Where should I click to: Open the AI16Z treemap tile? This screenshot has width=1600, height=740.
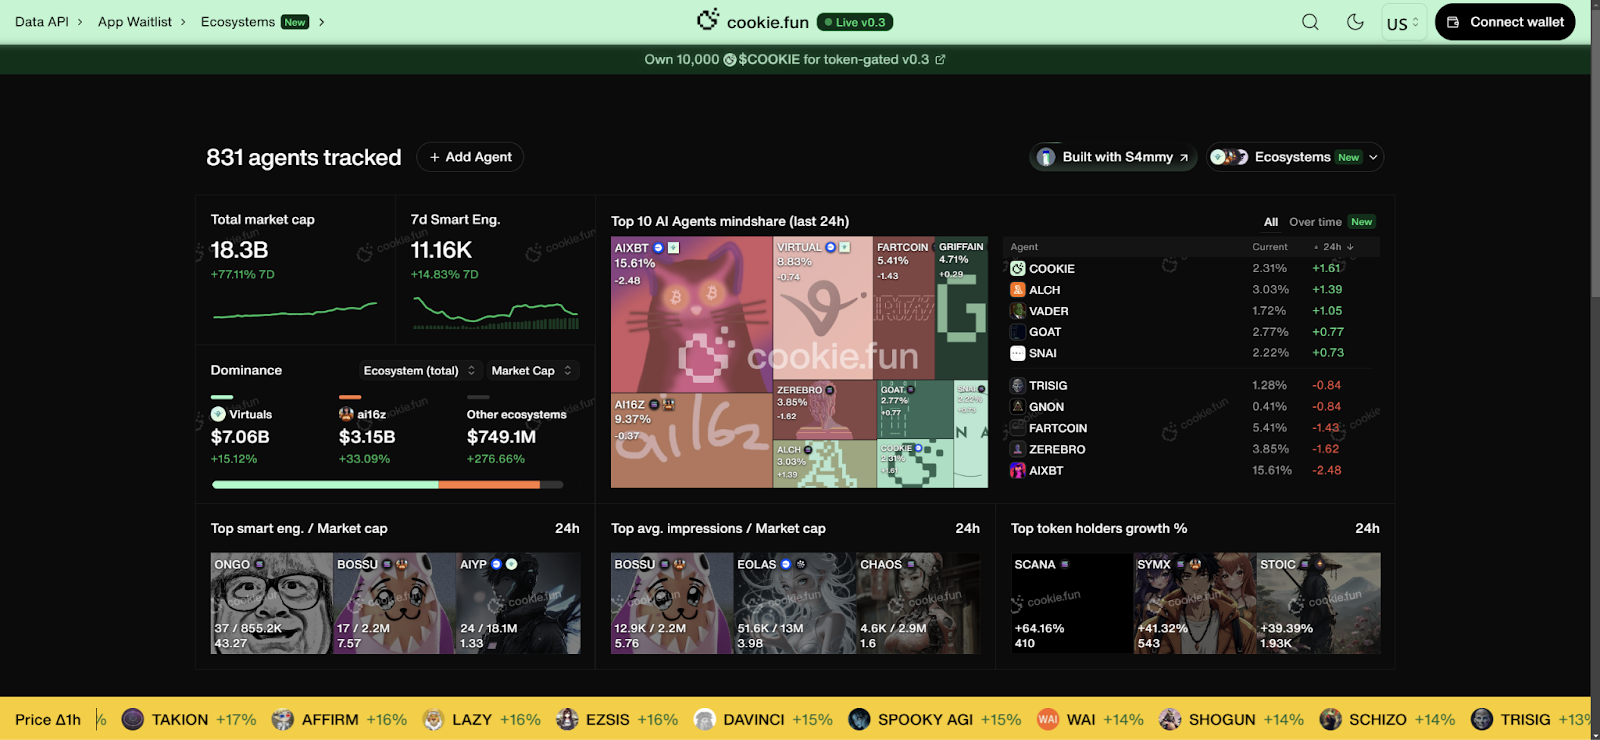coord(692,440)
